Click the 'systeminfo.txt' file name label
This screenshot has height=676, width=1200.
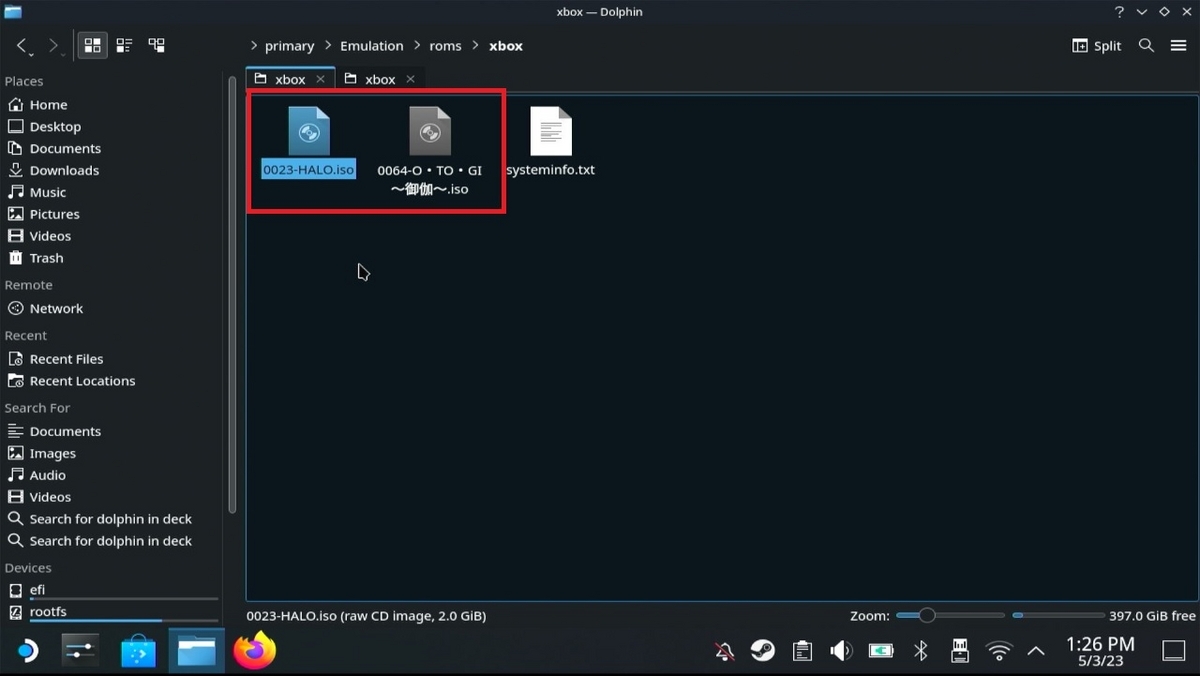pos(551,170)
